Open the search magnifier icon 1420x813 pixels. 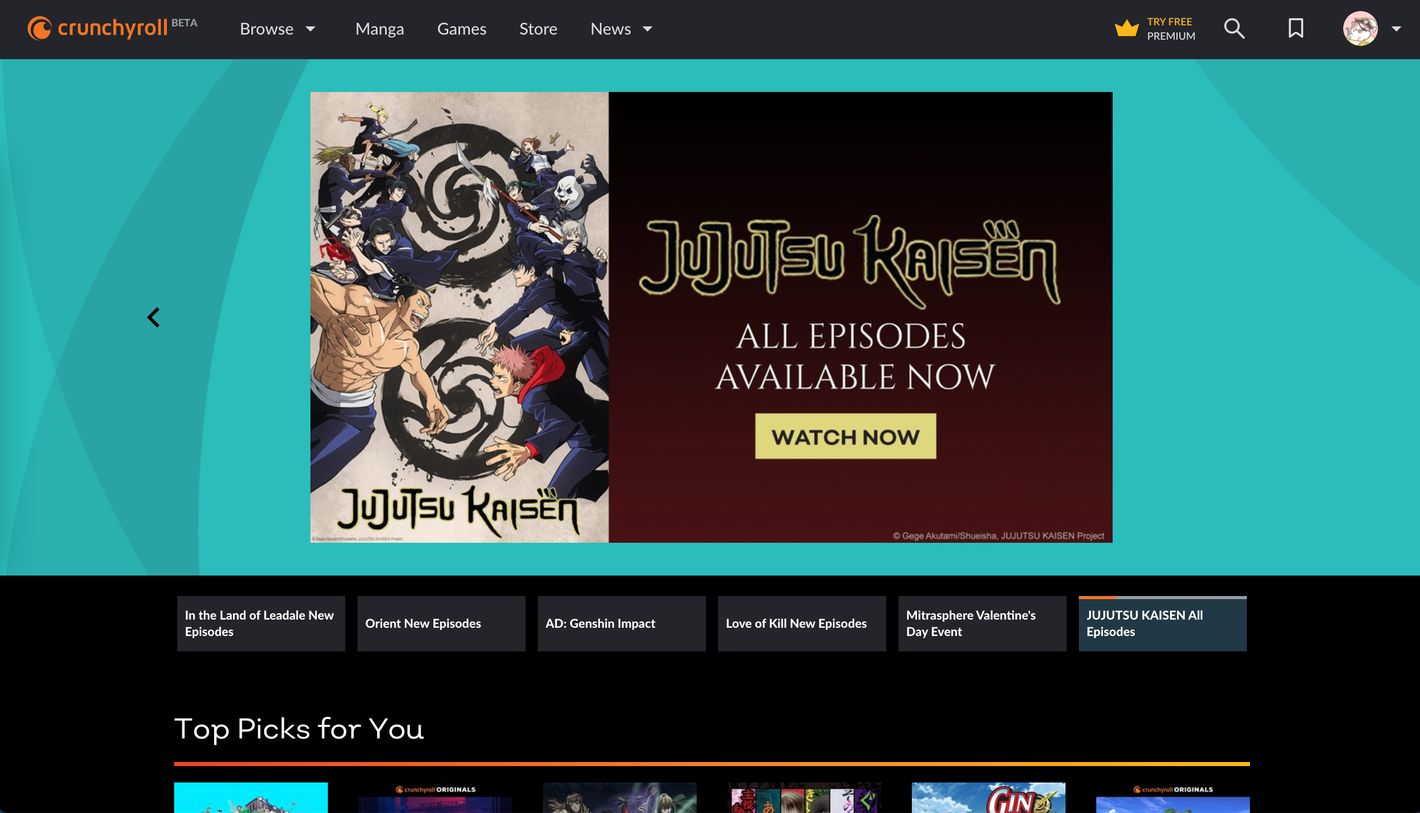click(x=1234, y=29)
